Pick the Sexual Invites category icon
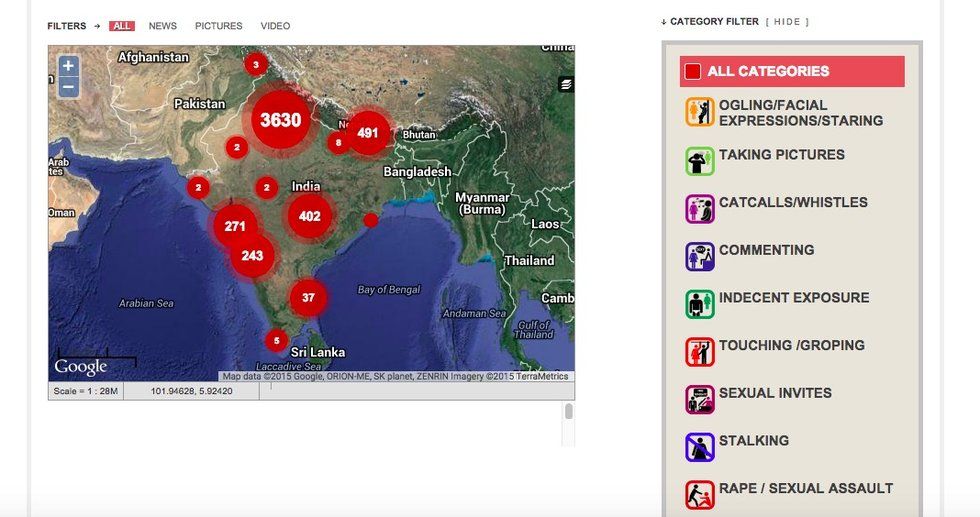The image size is (980, 517). (x=699, y=400)
